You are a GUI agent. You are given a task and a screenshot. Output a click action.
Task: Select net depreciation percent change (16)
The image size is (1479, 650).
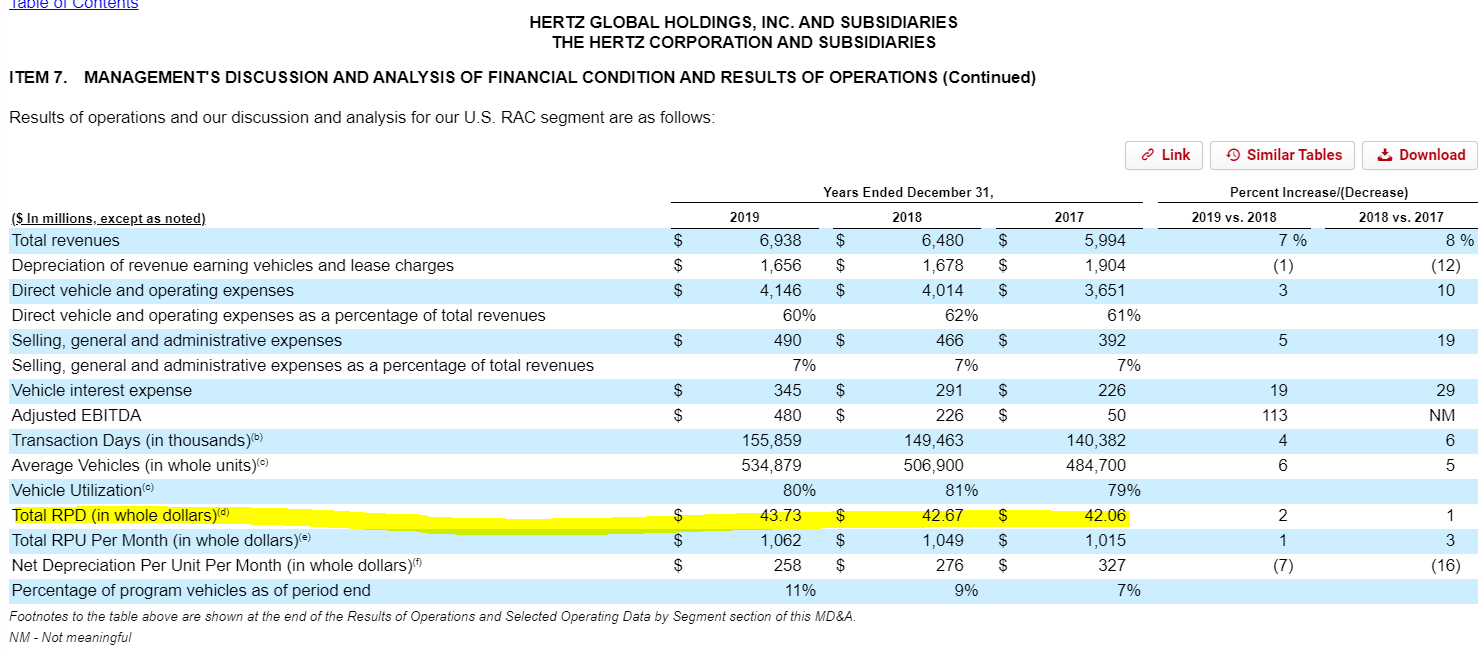pos(1446,565)
